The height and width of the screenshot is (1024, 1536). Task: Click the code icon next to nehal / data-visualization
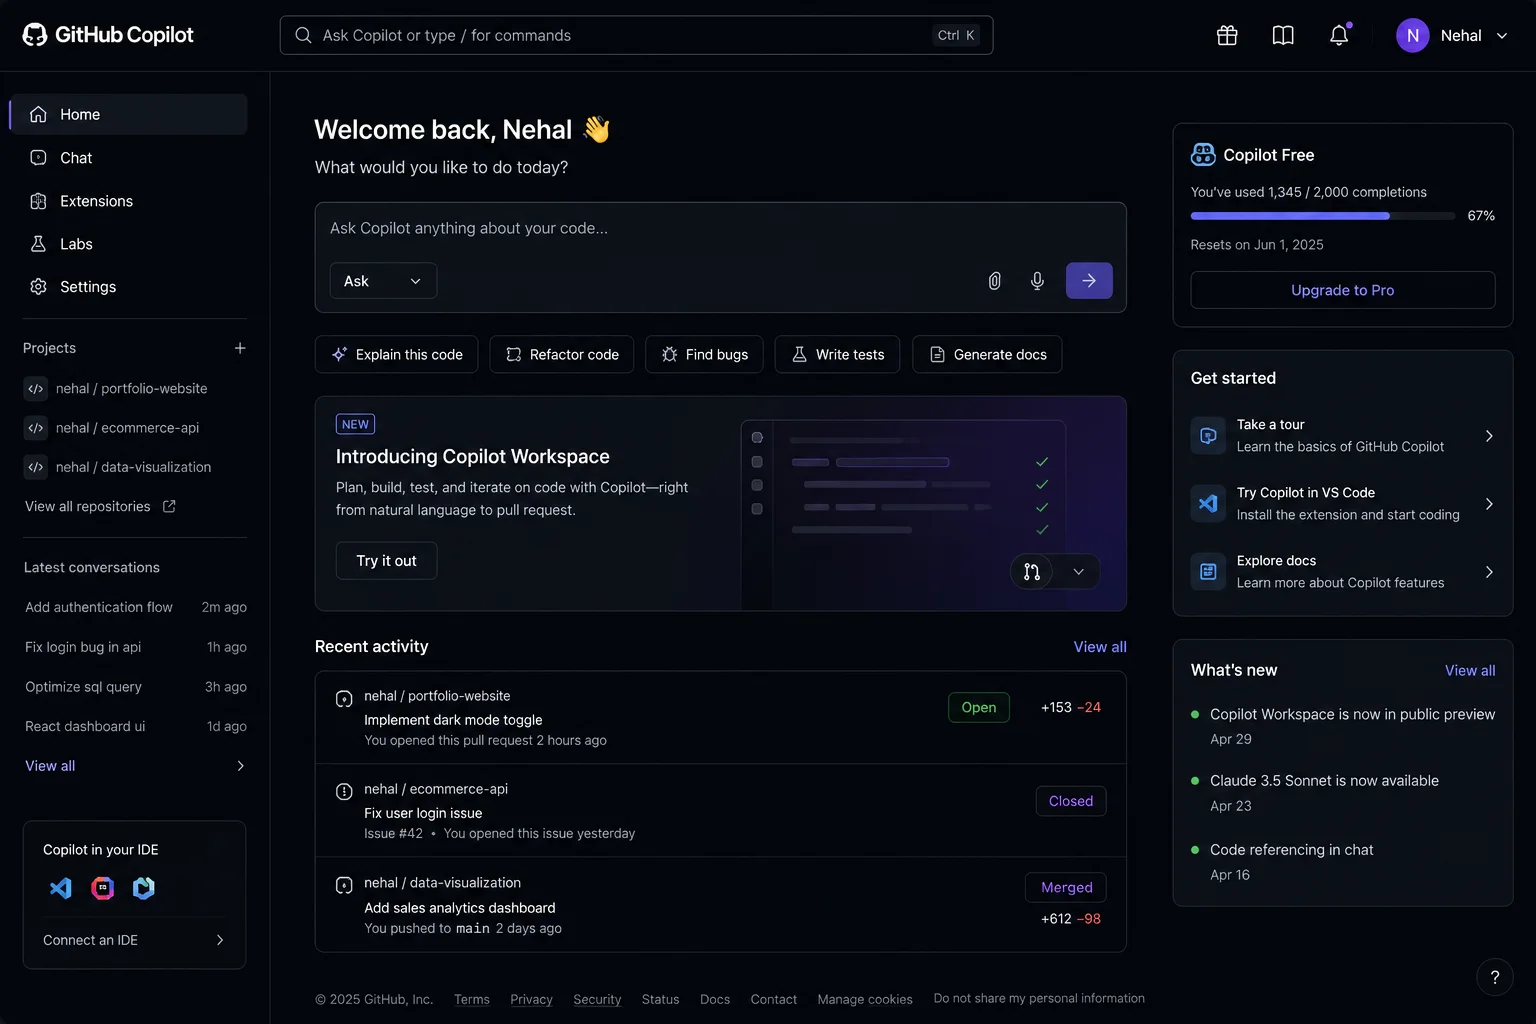(x=36, y=467)
